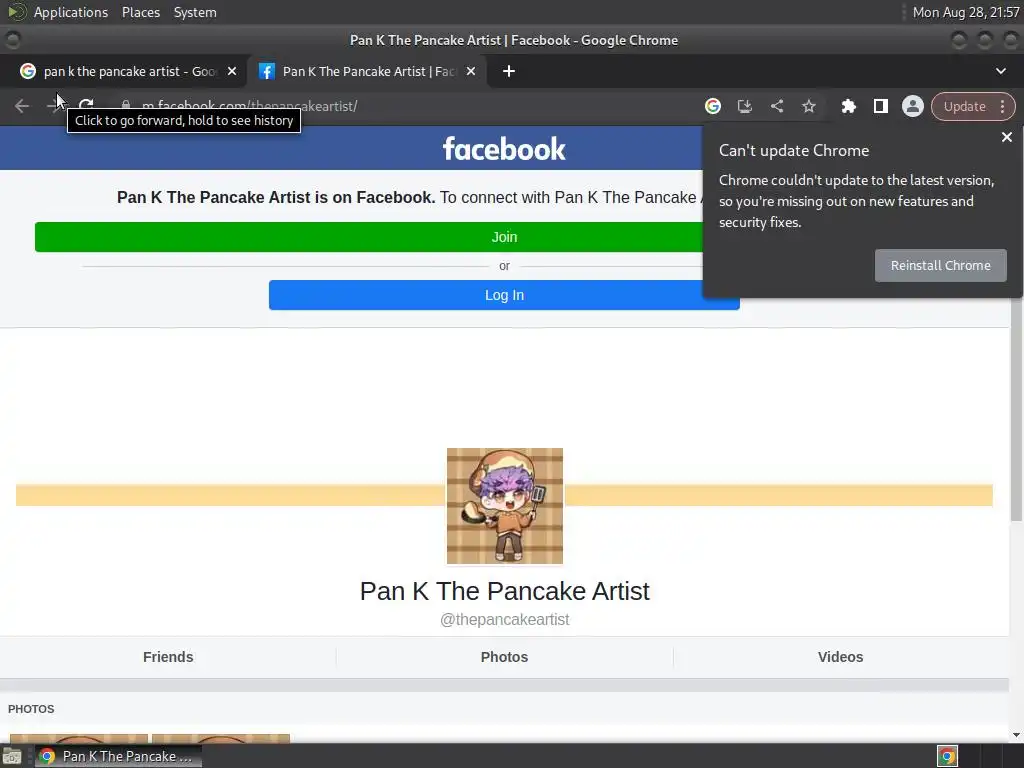Viewport: 1024px width, 768px height.
Task: Click the show desktop icon in taskbar
Action: (x=12, y=756)
